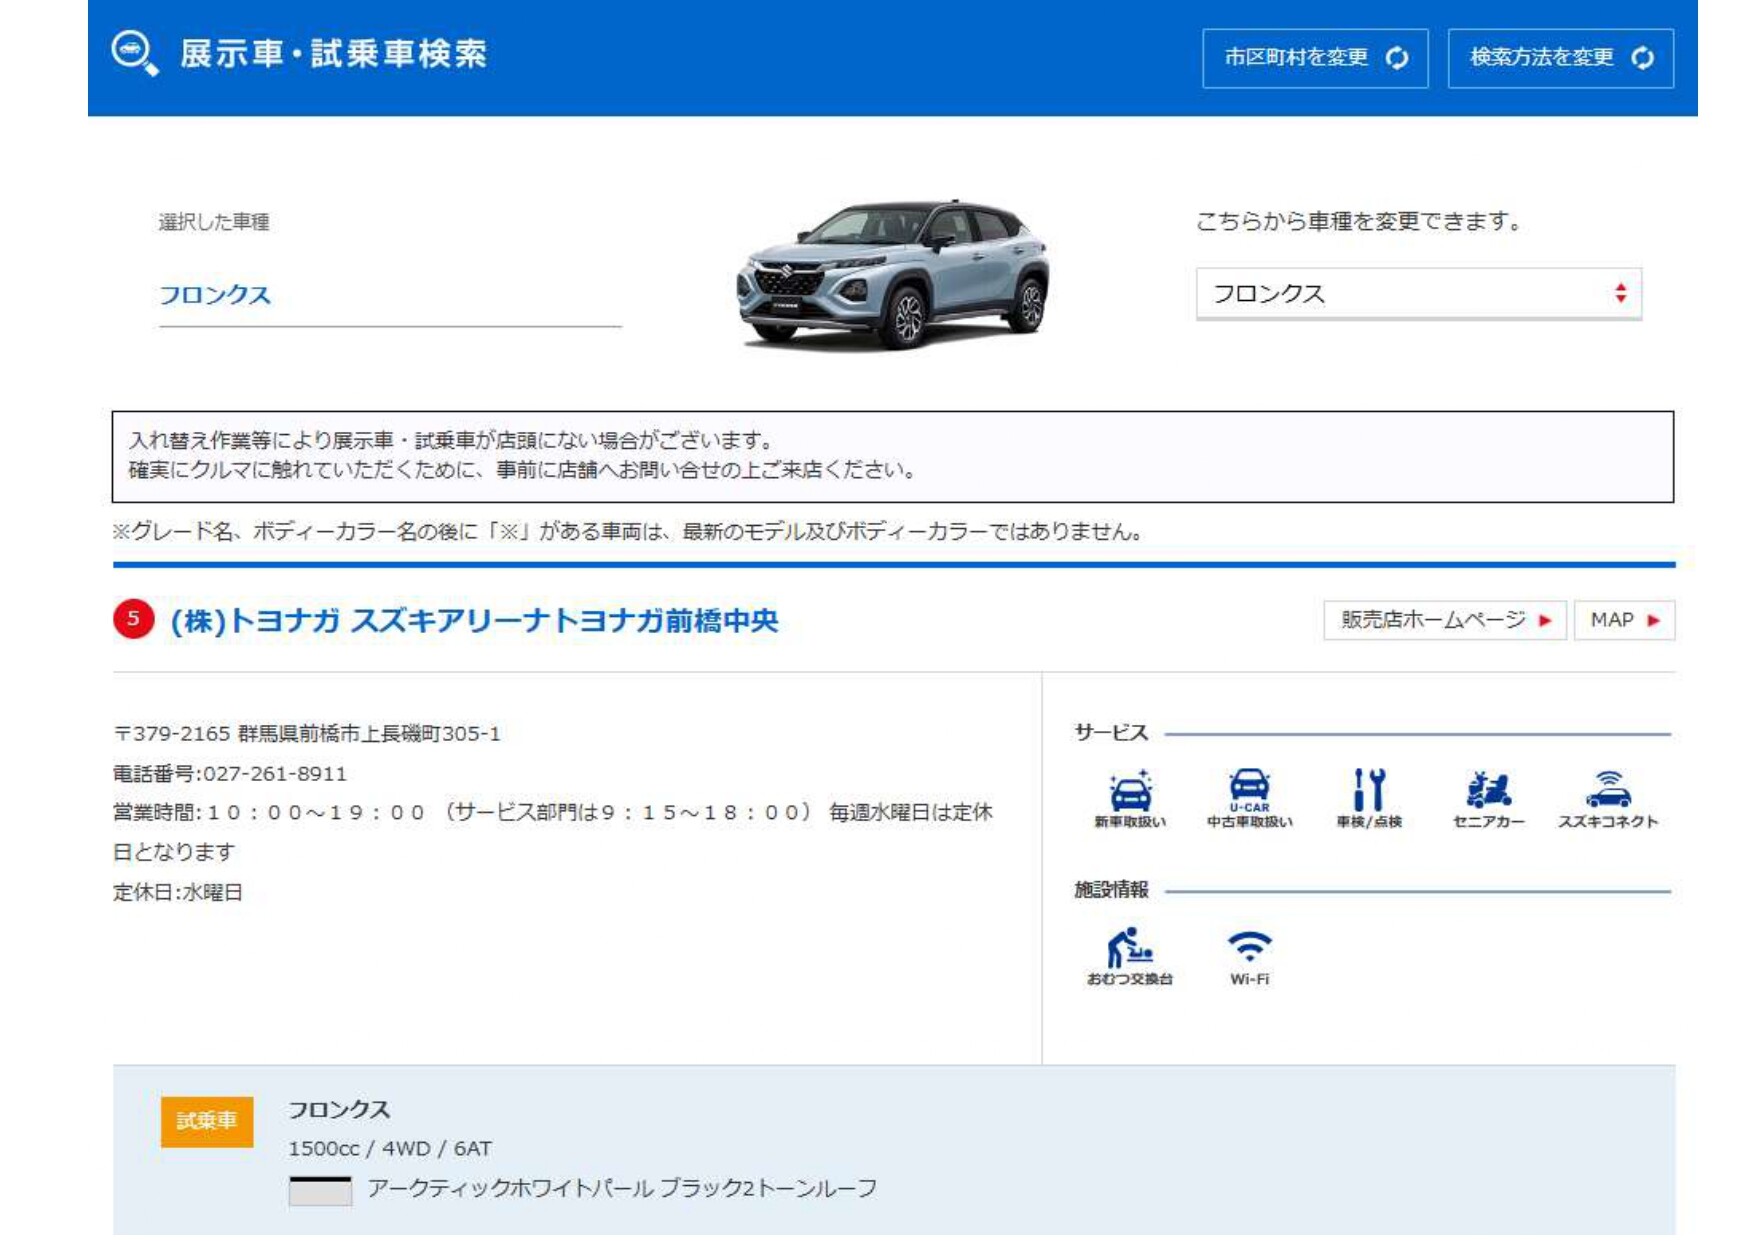Click 展示車・試乗車検索 header title
Viewport: 1755px width, 1241px height.
333,53
